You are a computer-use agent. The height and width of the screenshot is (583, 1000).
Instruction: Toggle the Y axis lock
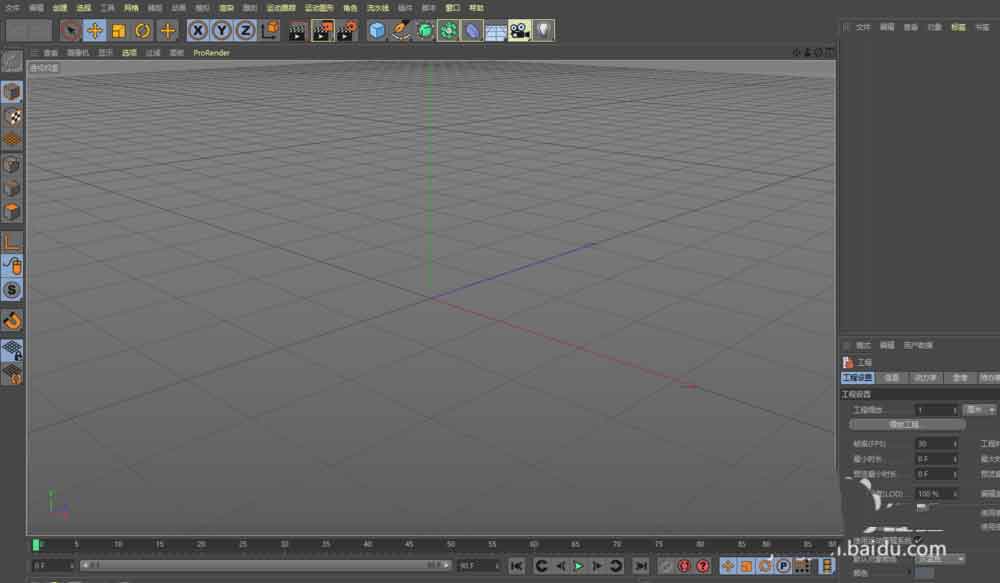click(x=222, y=30)
